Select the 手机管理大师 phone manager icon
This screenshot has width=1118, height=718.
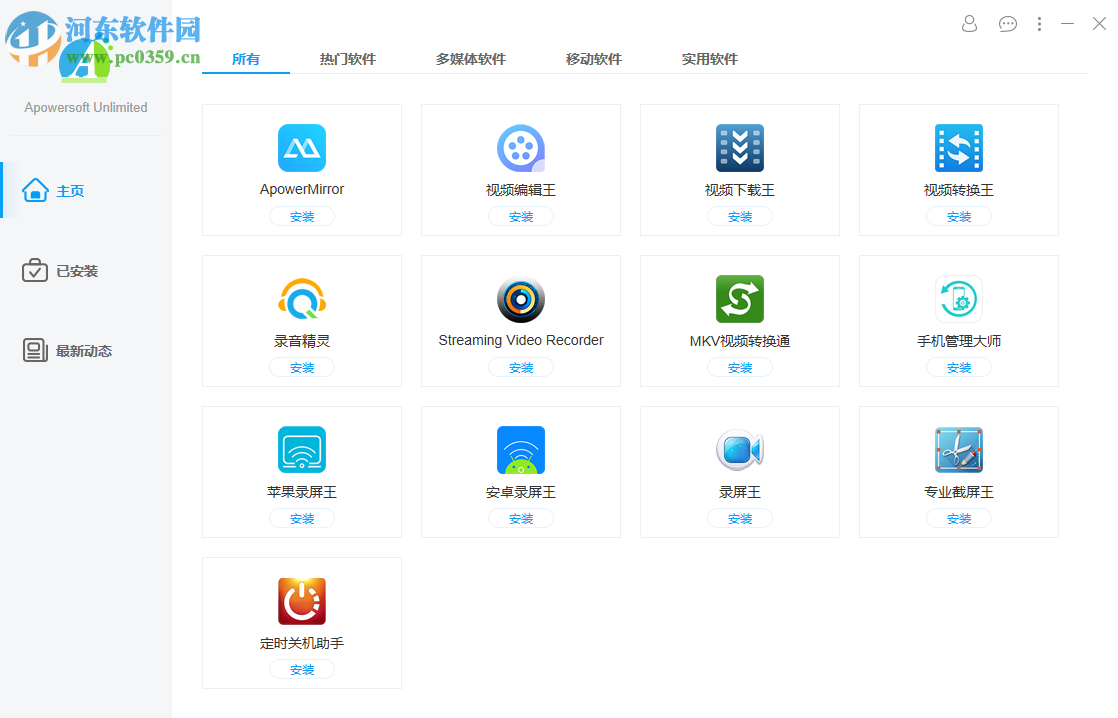[958, 299]
